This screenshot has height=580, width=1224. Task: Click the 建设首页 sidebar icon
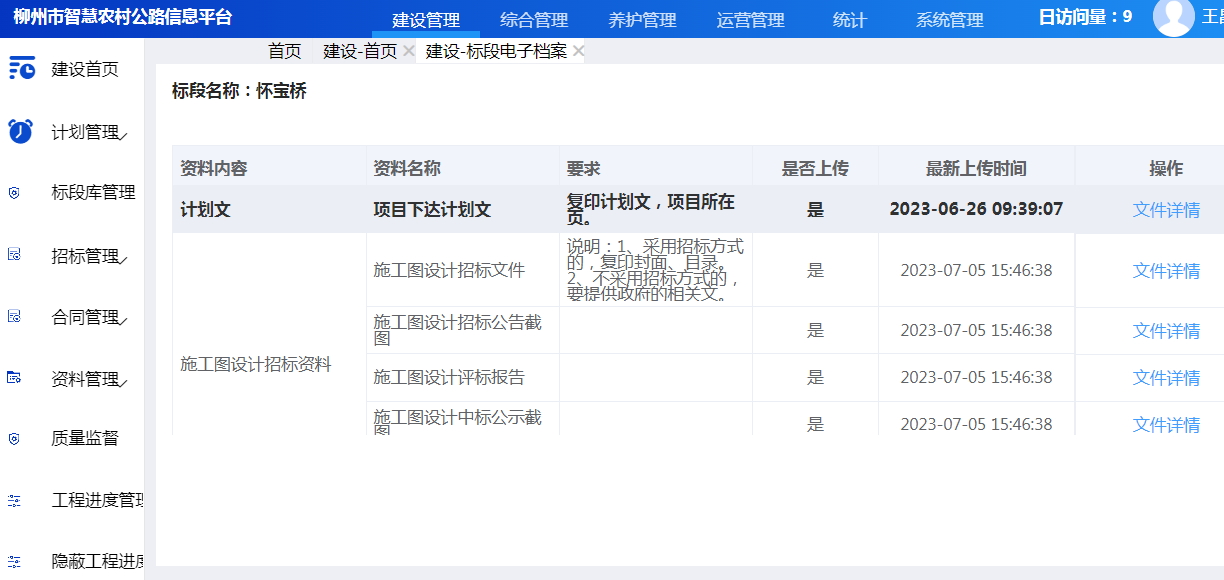pos(21,68)
